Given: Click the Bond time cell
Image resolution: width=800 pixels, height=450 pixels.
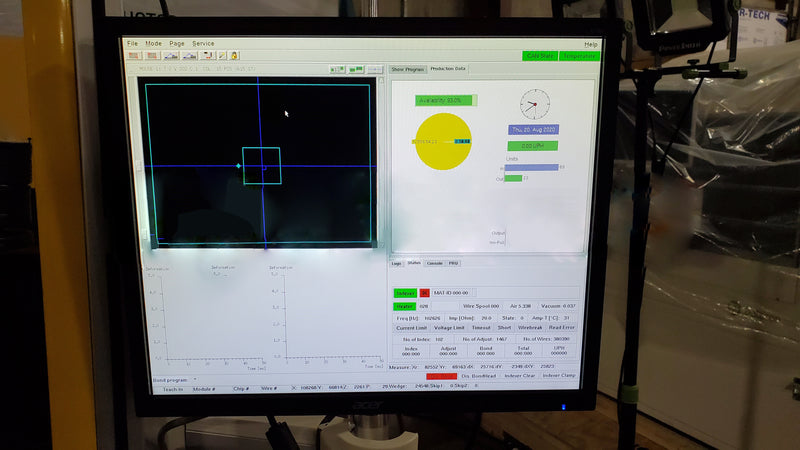Looking at the screenshot, I should coord(486,351).
